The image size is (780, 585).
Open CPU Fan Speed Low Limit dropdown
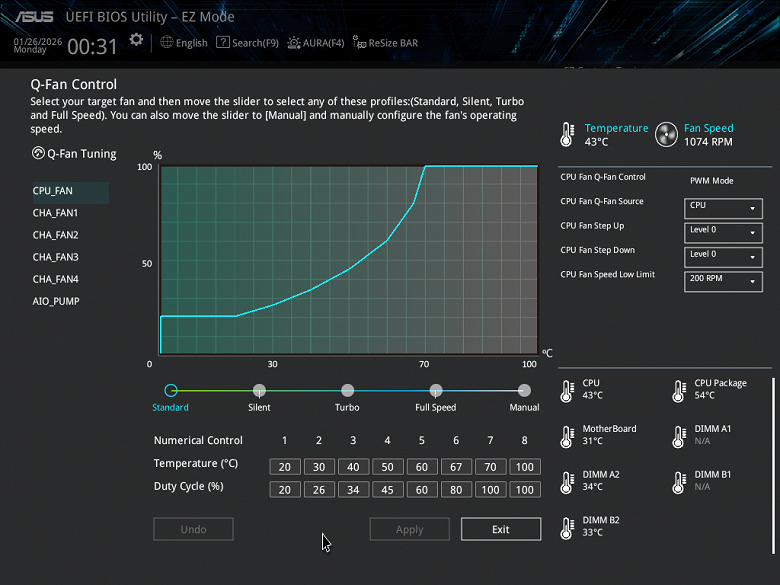(x=723, y=281)
